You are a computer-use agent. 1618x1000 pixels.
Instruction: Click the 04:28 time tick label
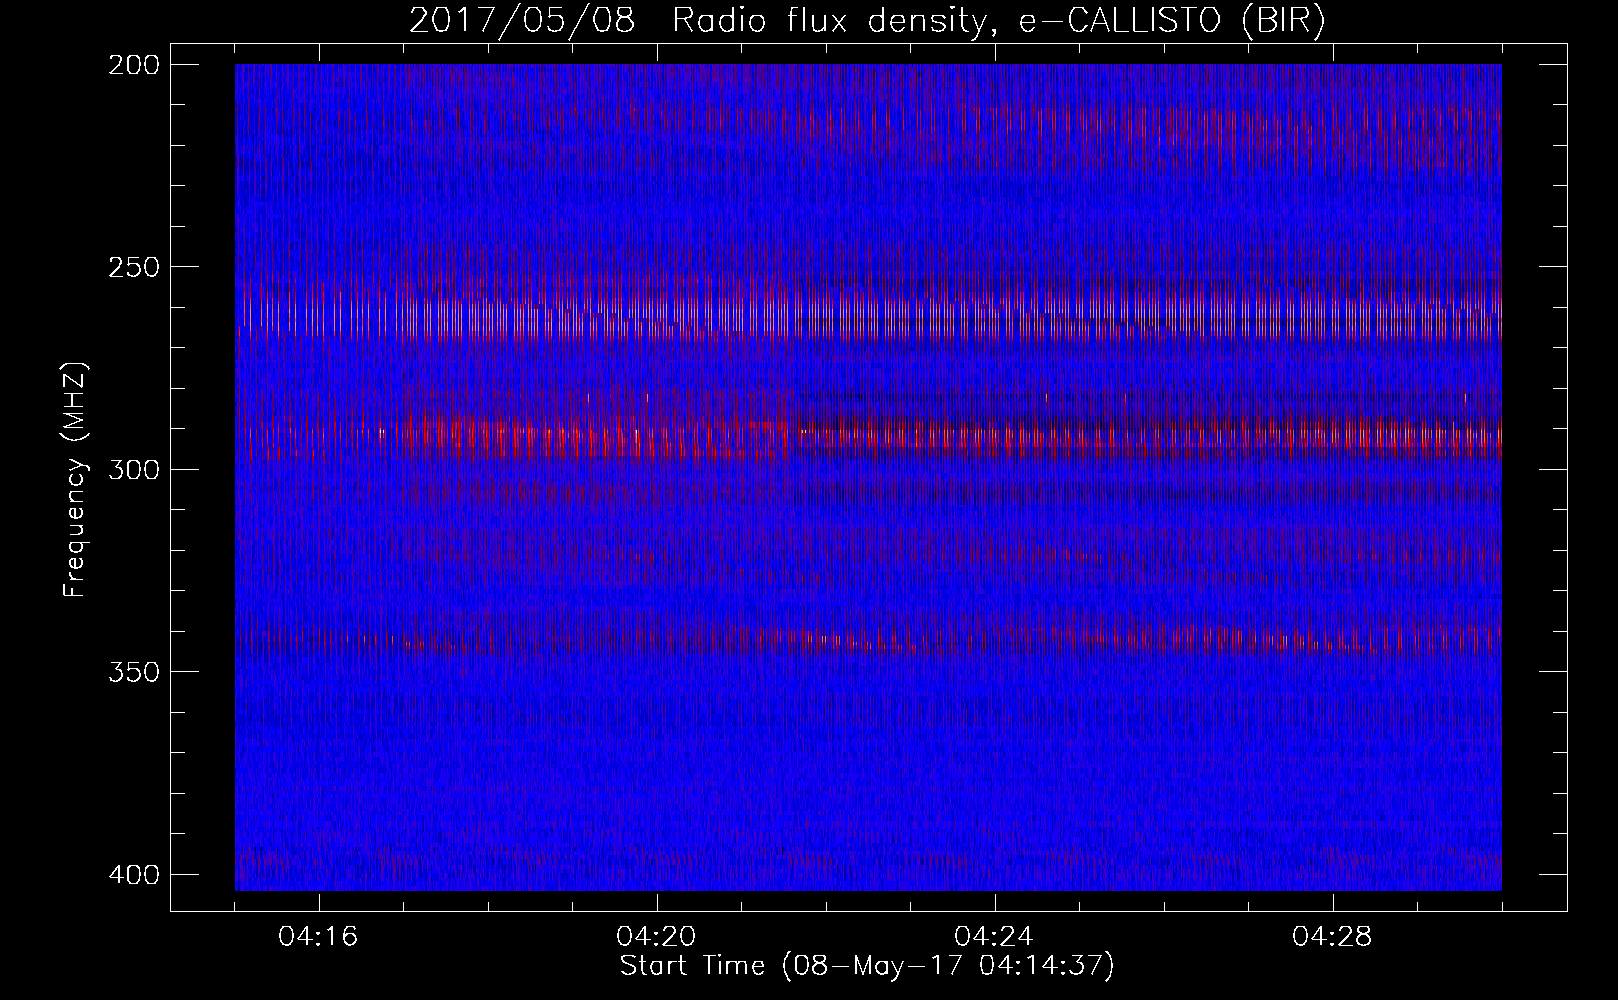pos(1333,937)
